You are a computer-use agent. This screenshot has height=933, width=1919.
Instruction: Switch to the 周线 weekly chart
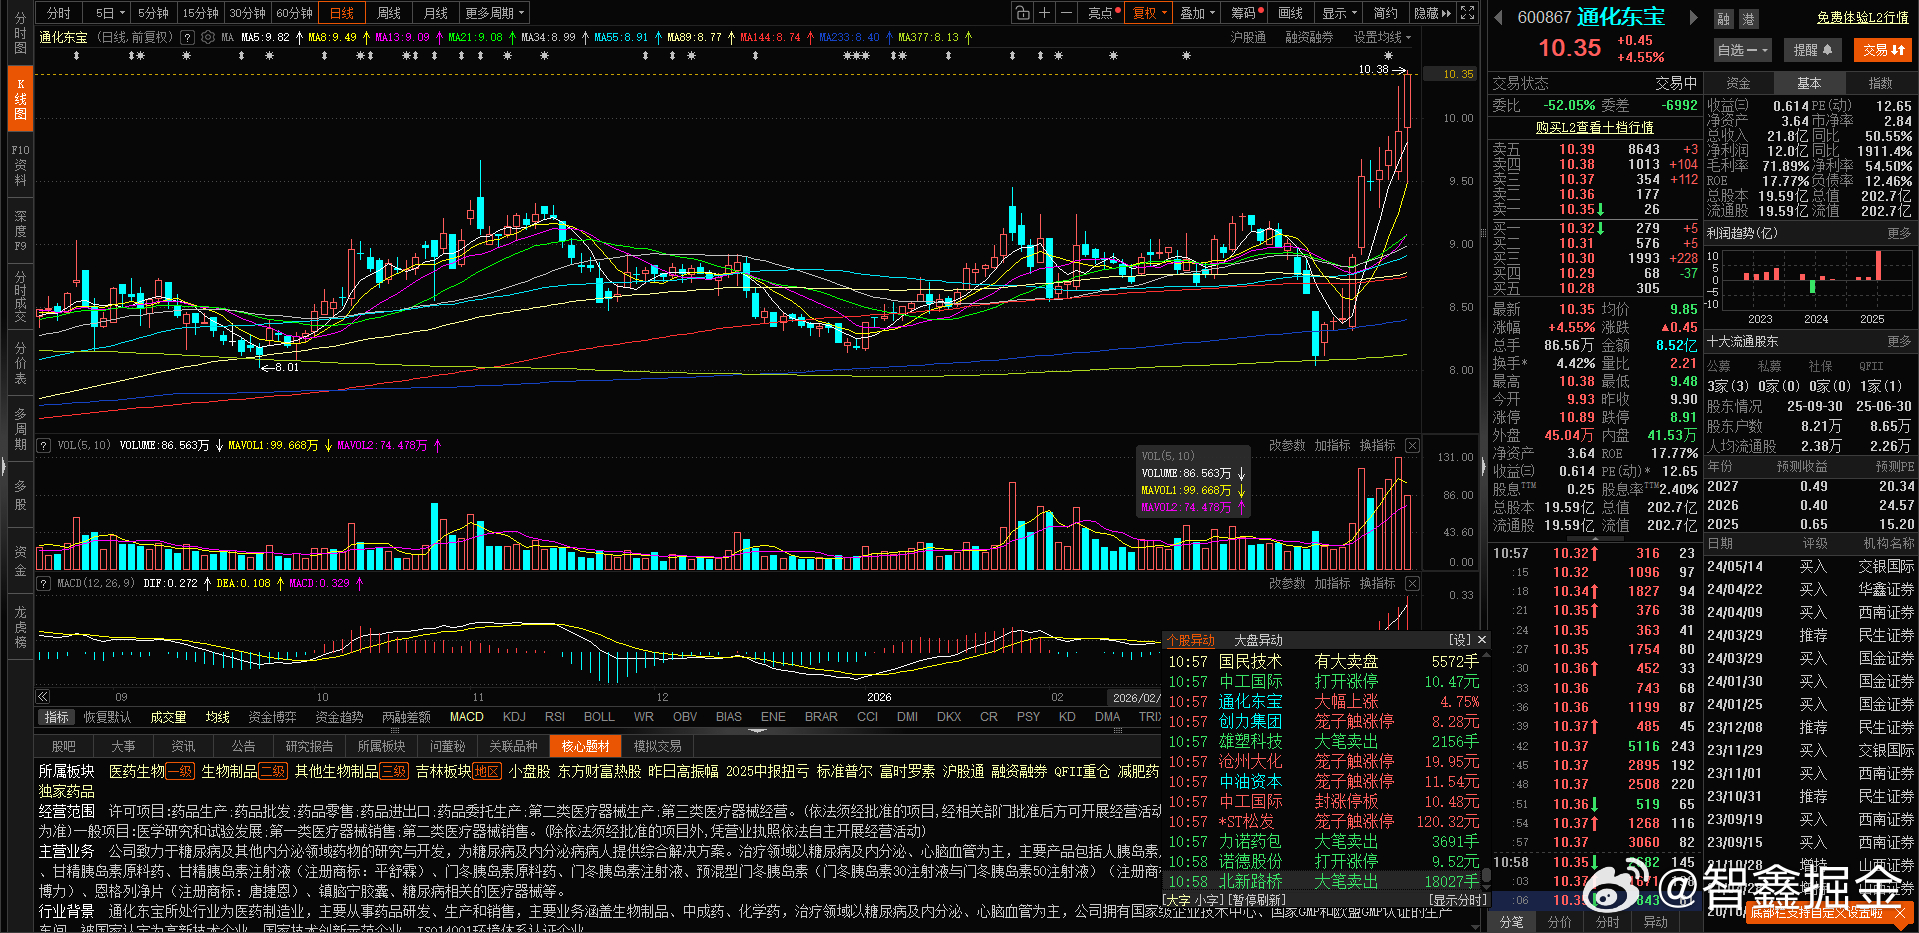pyautogui.click(x=388, y=13)
